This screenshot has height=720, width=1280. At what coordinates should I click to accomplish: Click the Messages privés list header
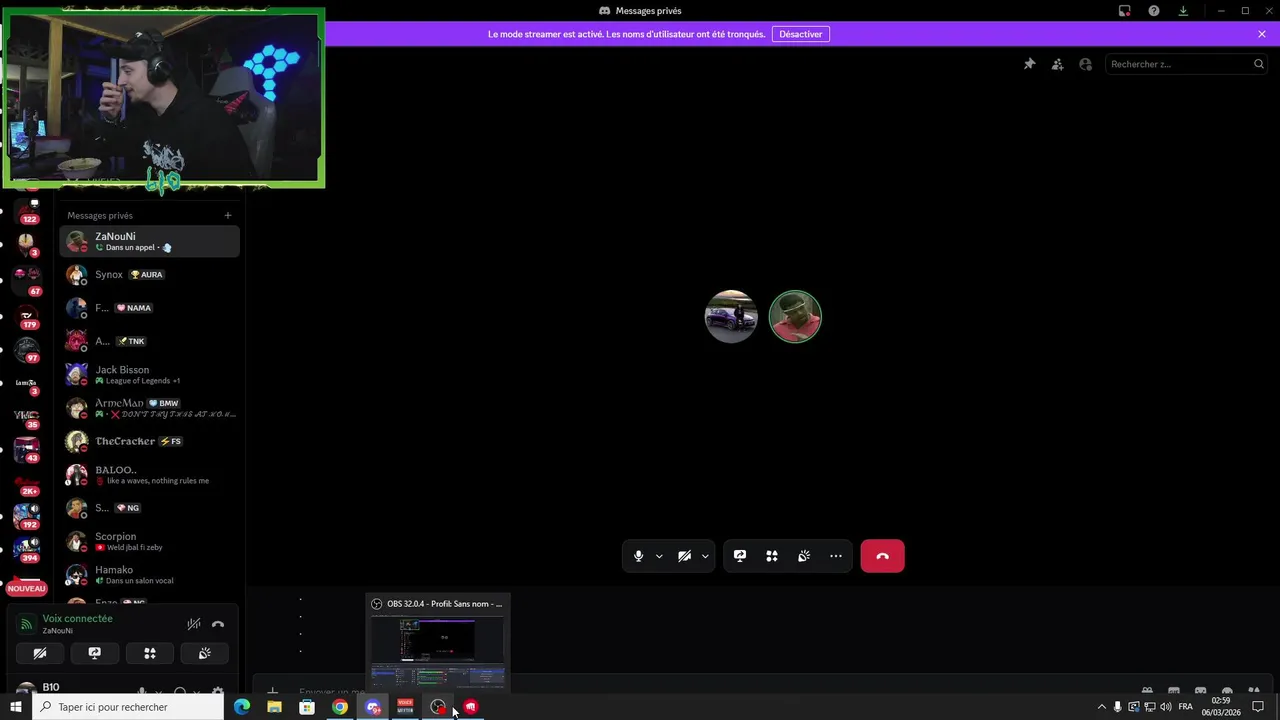(100, 215)
